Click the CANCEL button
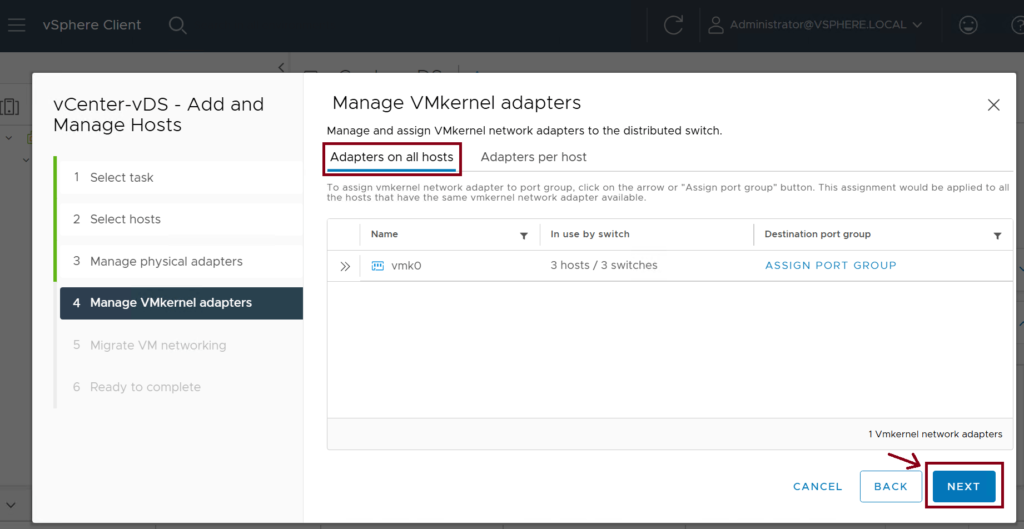This screenshot has width=1024, height=529. coord(818,487)
